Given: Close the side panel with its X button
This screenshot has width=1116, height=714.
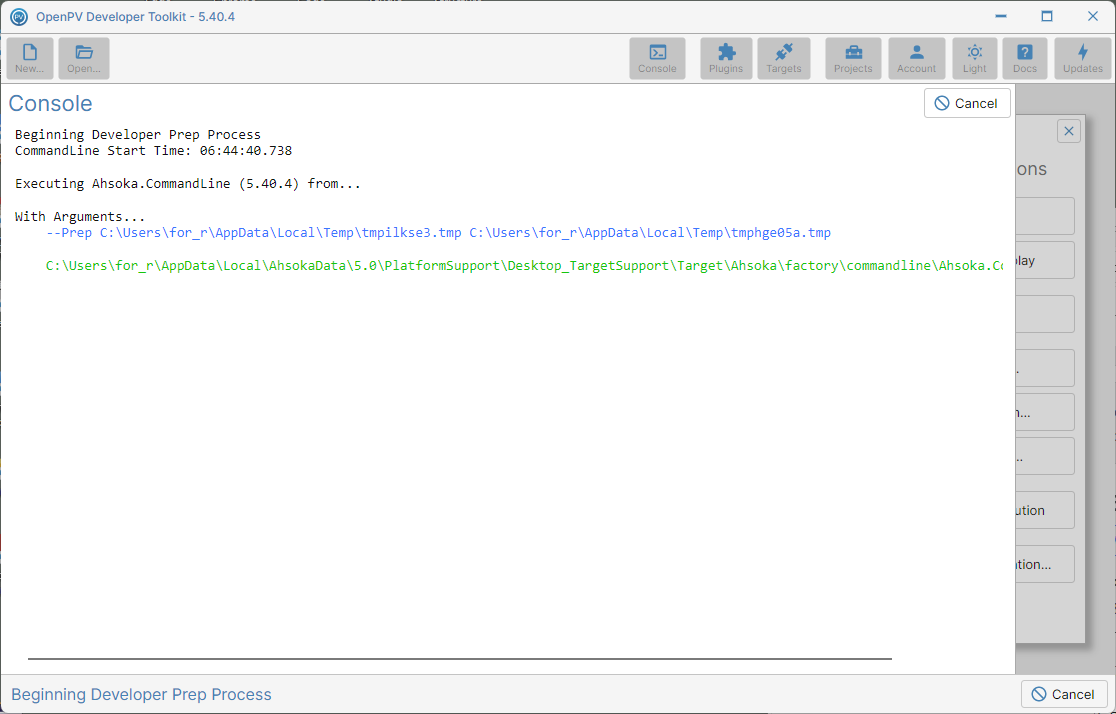Looking at the screenshot, I should coord(1068,131).
